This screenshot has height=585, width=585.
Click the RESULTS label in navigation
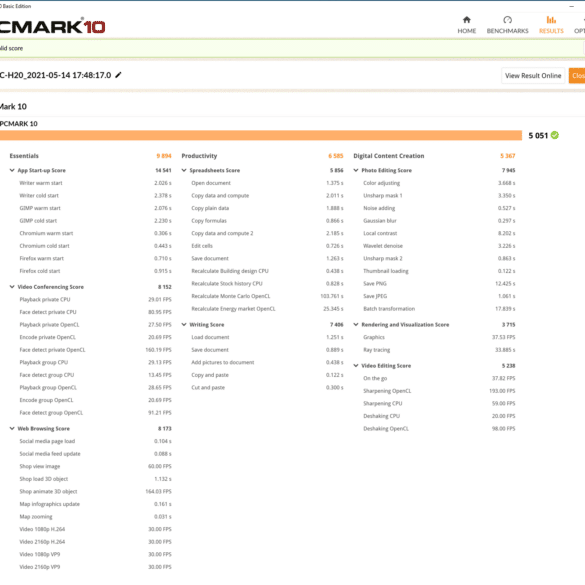click(x=551, y=31)
